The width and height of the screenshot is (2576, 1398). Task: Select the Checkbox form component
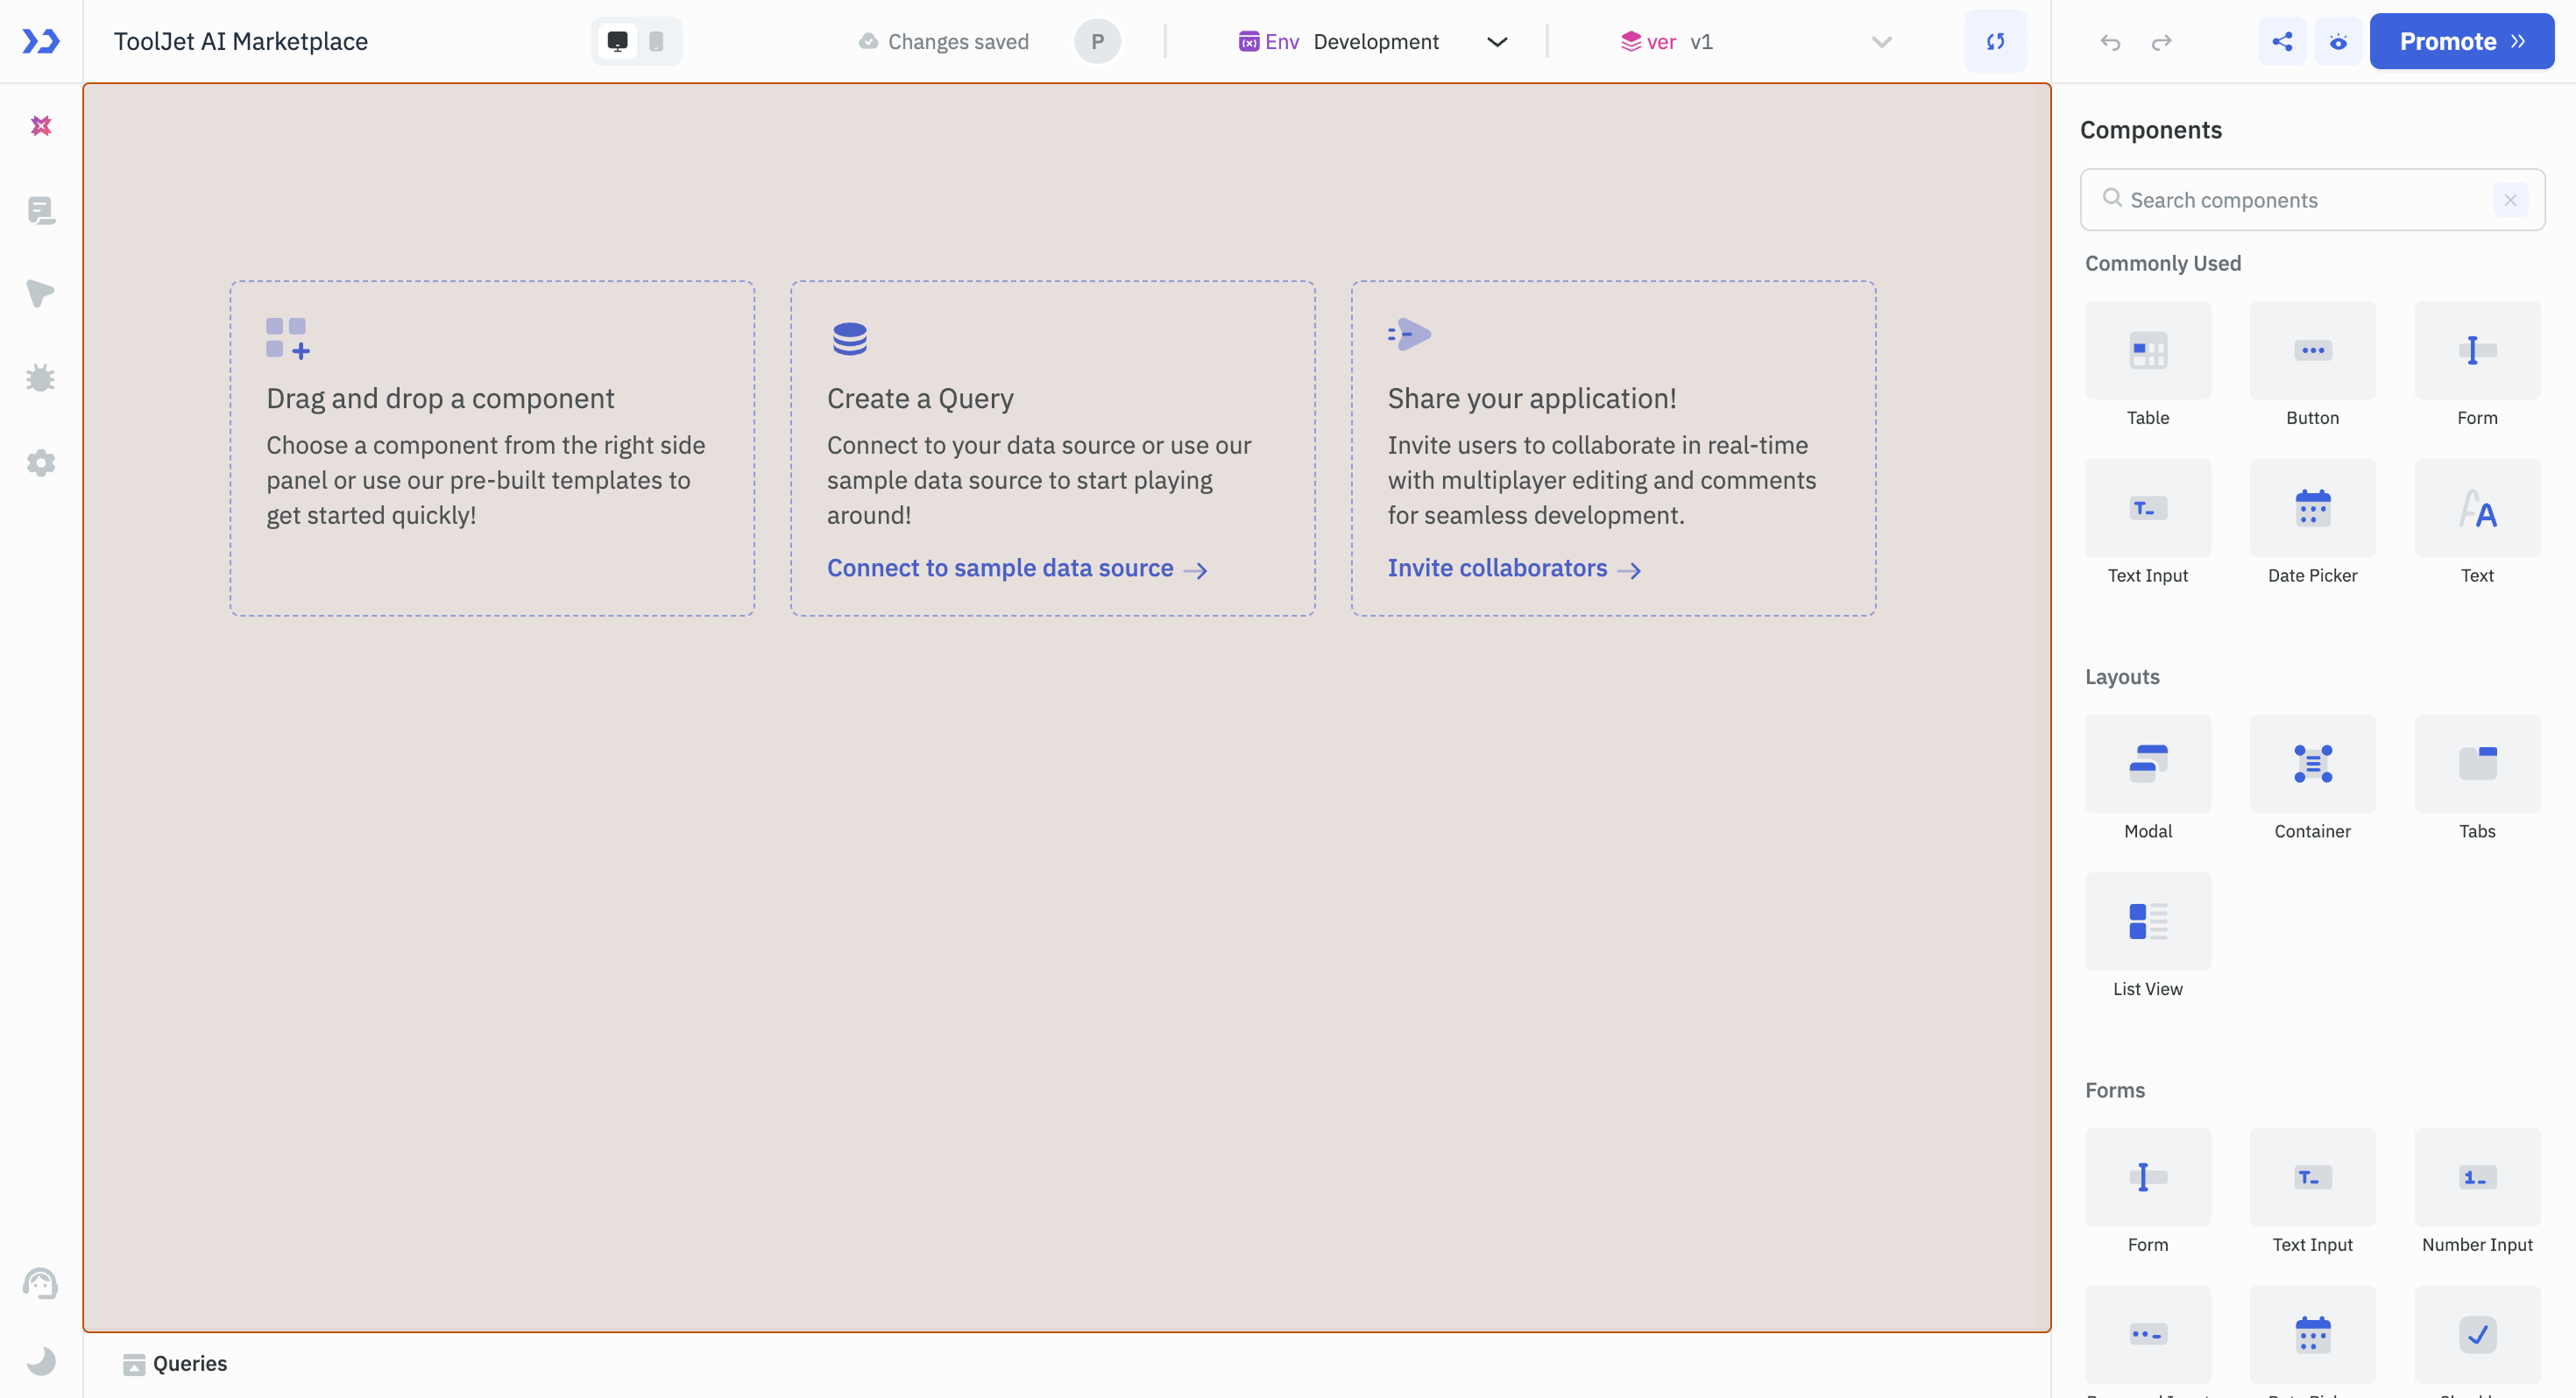click(2477, 1335)
